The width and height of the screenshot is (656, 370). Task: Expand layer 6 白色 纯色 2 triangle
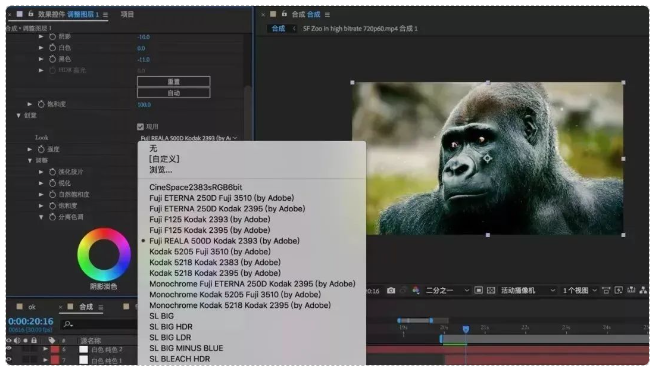click(x=45, y=349)
